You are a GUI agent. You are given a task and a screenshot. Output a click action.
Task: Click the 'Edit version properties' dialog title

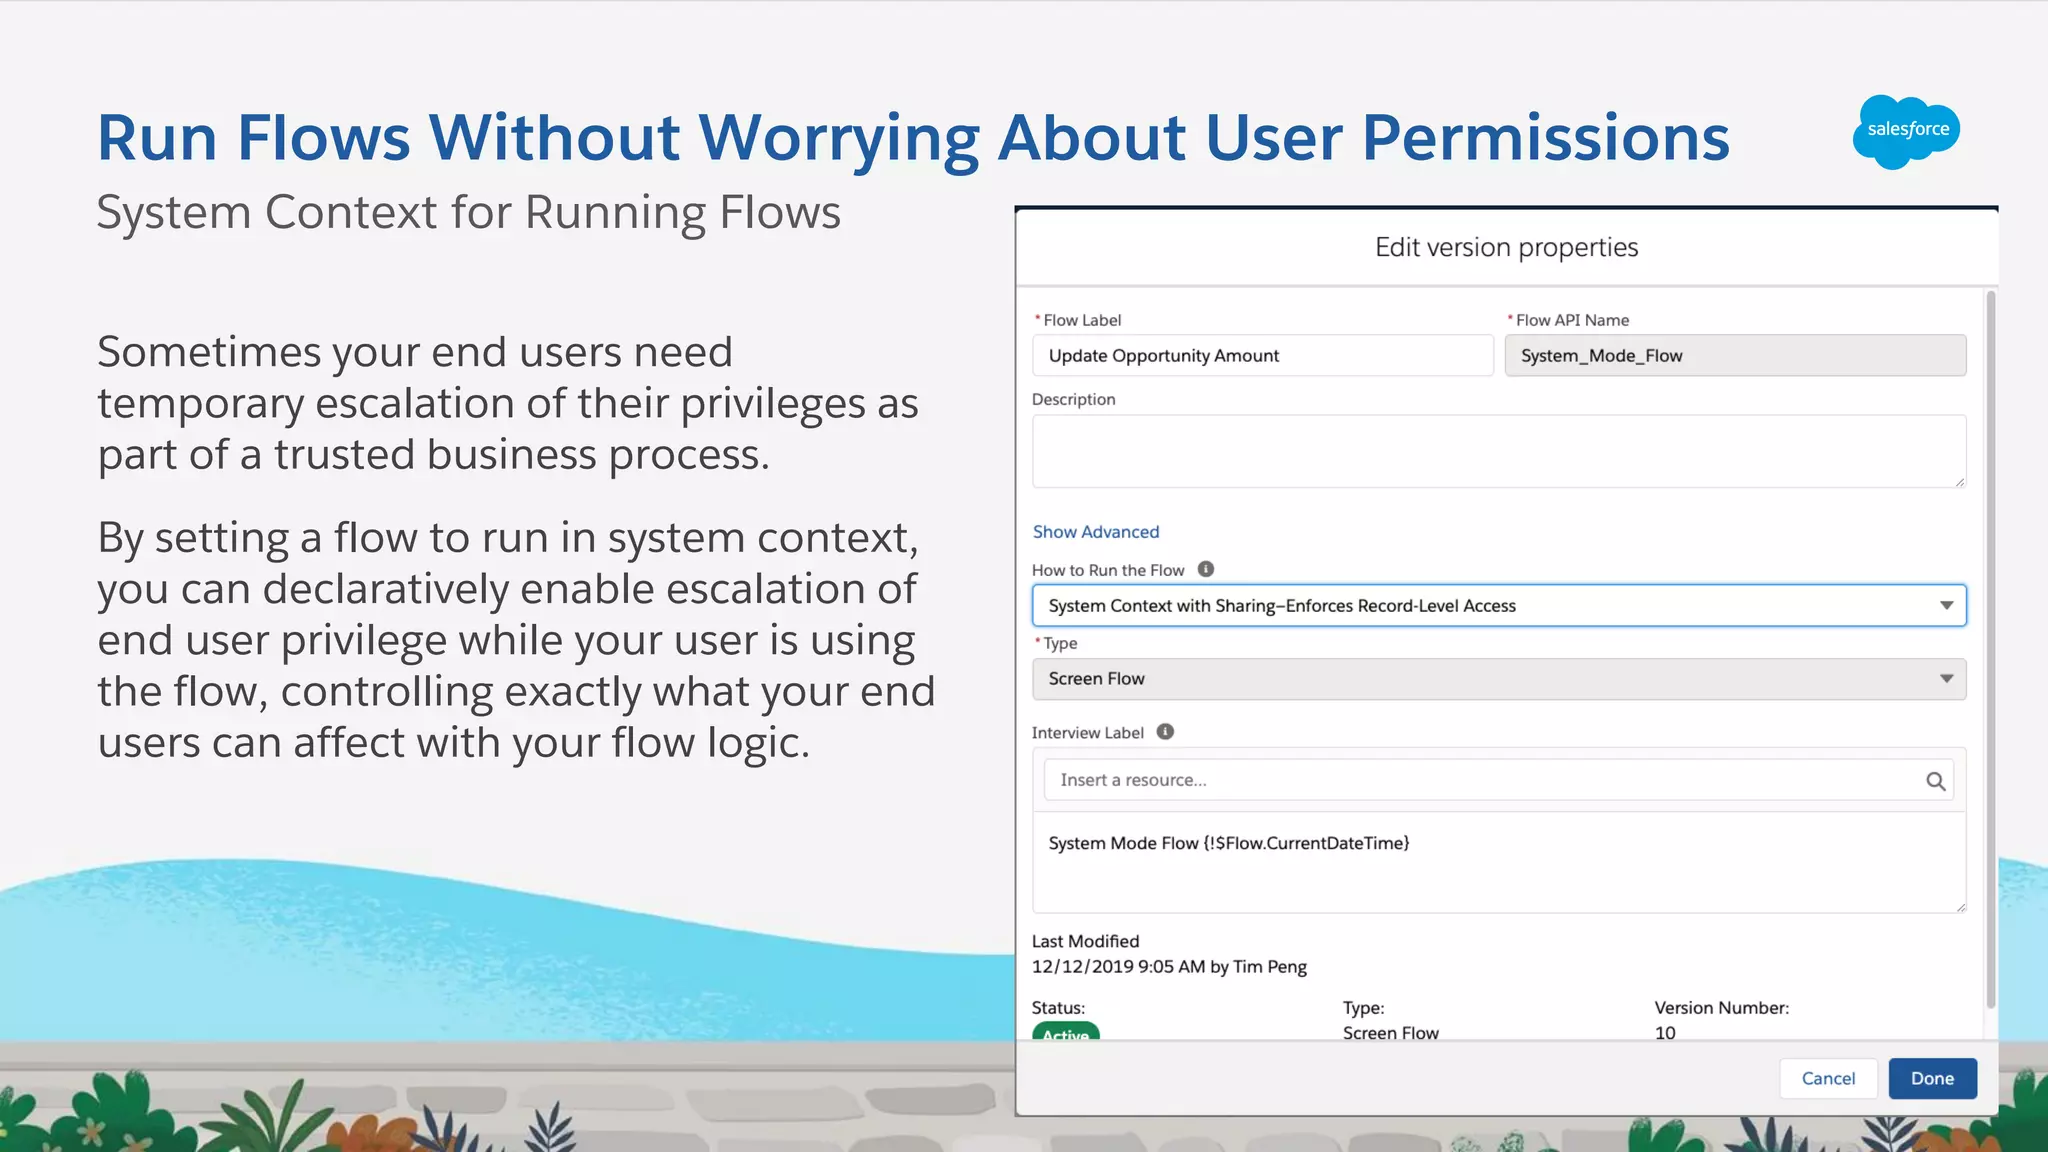[1506, 247]
